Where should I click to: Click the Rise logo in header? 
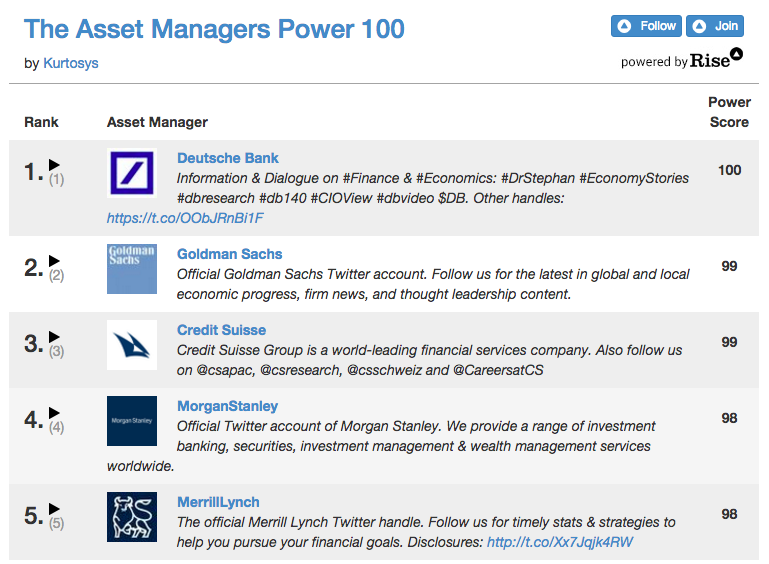(717, 59)
